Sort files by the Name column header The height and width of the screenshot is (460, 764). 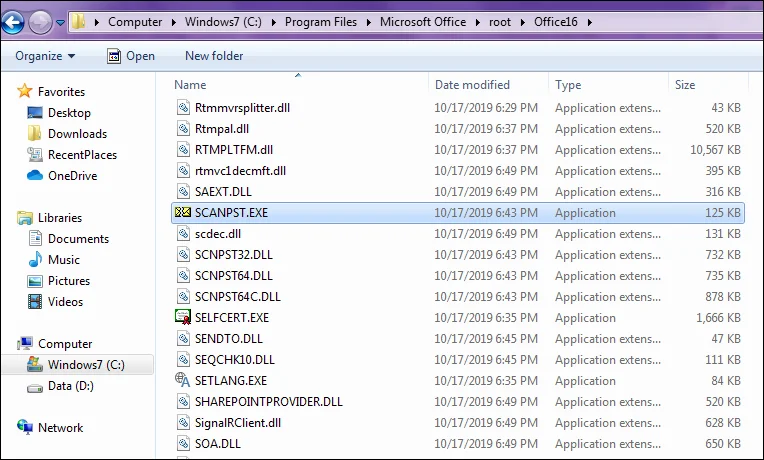point(190,85)
